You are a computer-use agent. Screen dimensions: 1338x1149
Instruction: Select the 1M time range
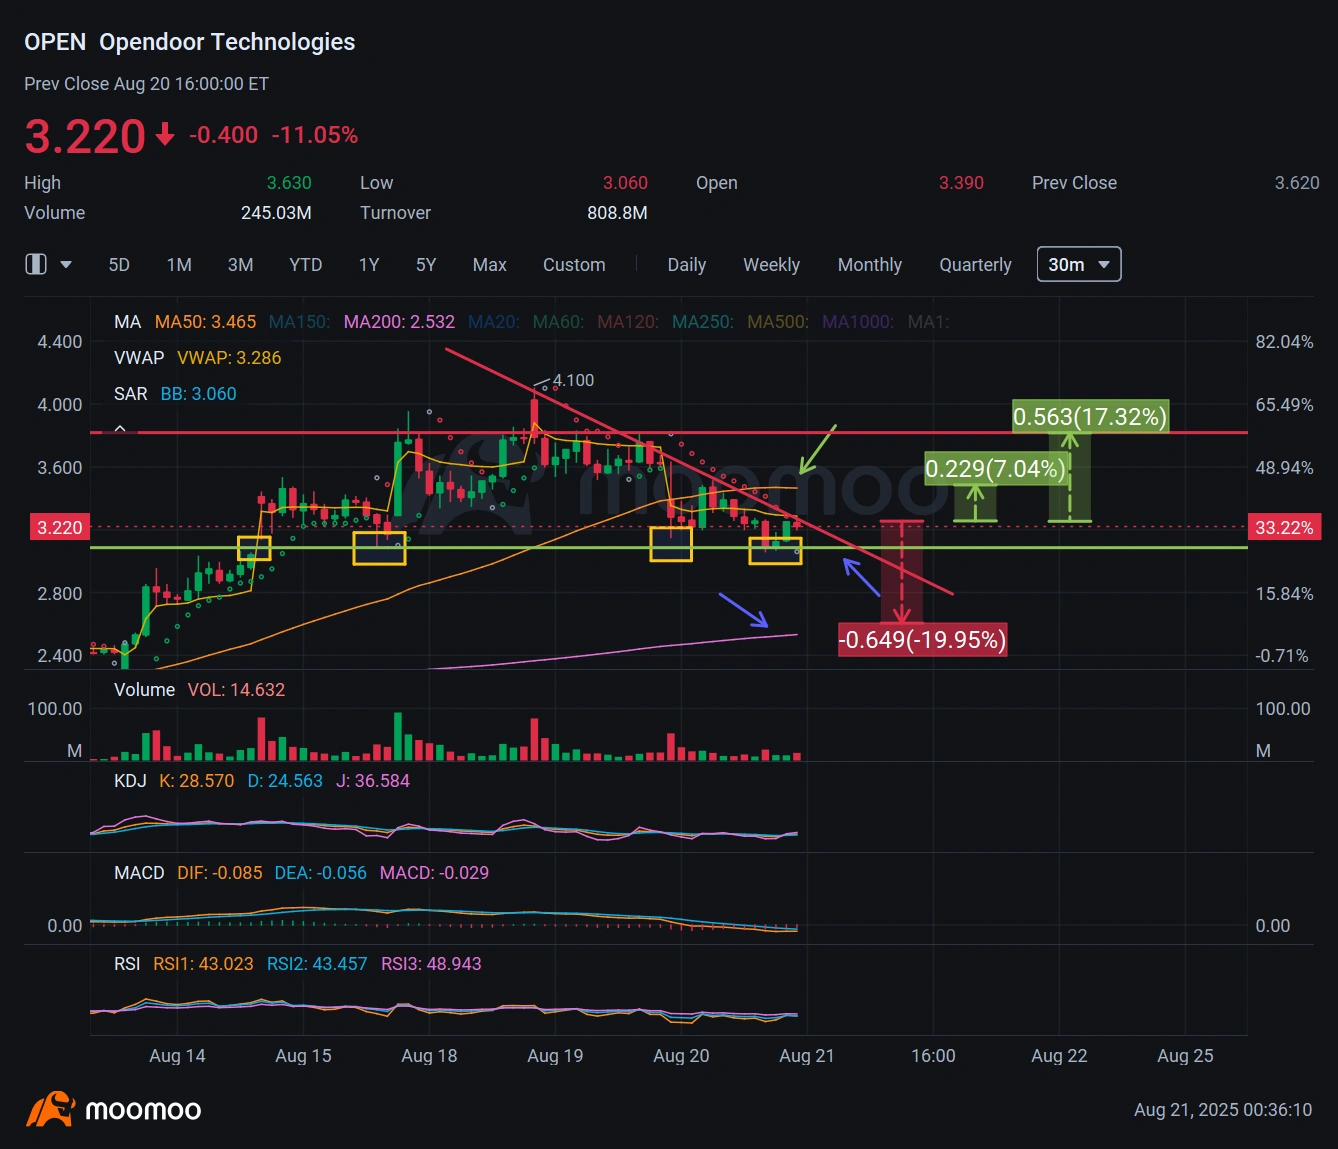click(x=179, y=265)
